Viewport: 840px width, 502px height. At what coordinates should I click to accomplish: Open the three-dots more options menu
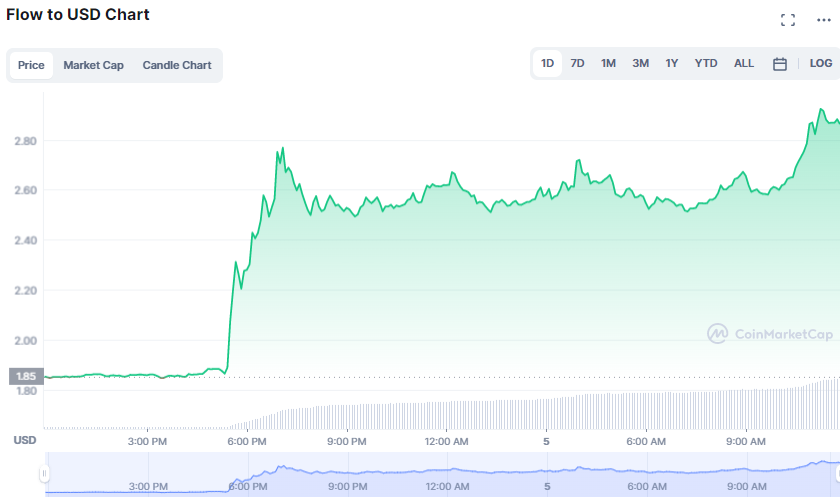tap(823, 20)
